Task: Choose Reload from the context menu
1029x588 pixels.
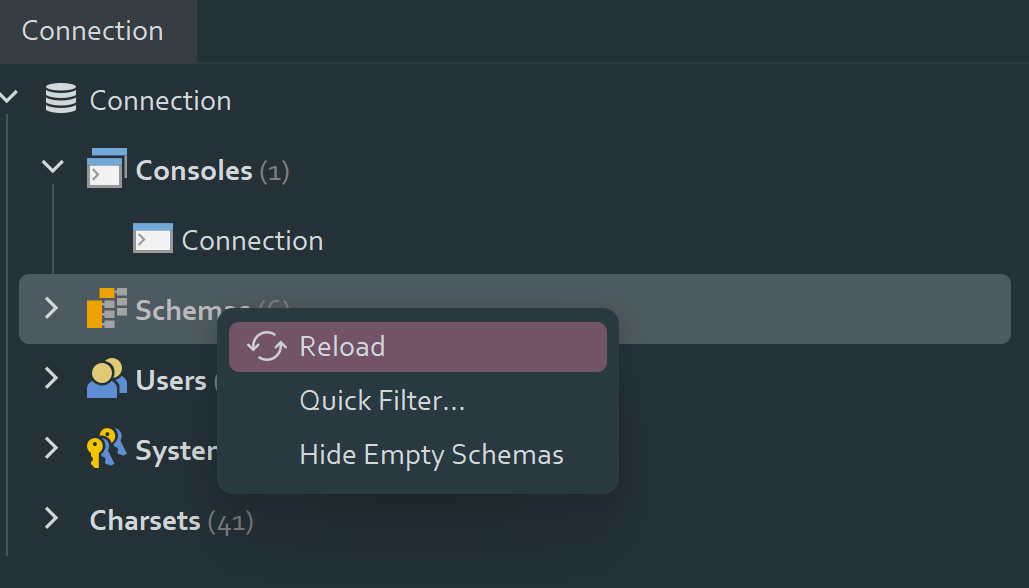Action: tap(342, 347)
